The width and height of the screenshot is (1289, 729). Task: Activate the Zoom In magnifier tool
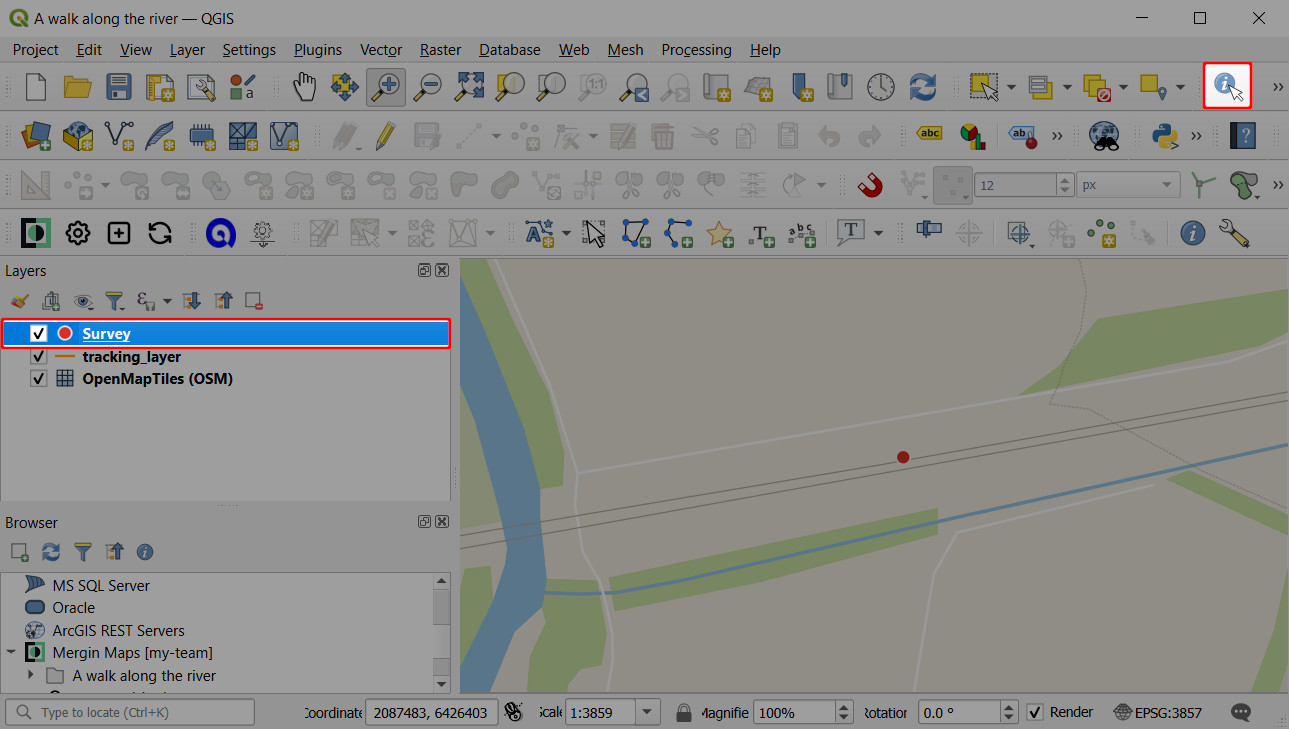tap(386, 87)
